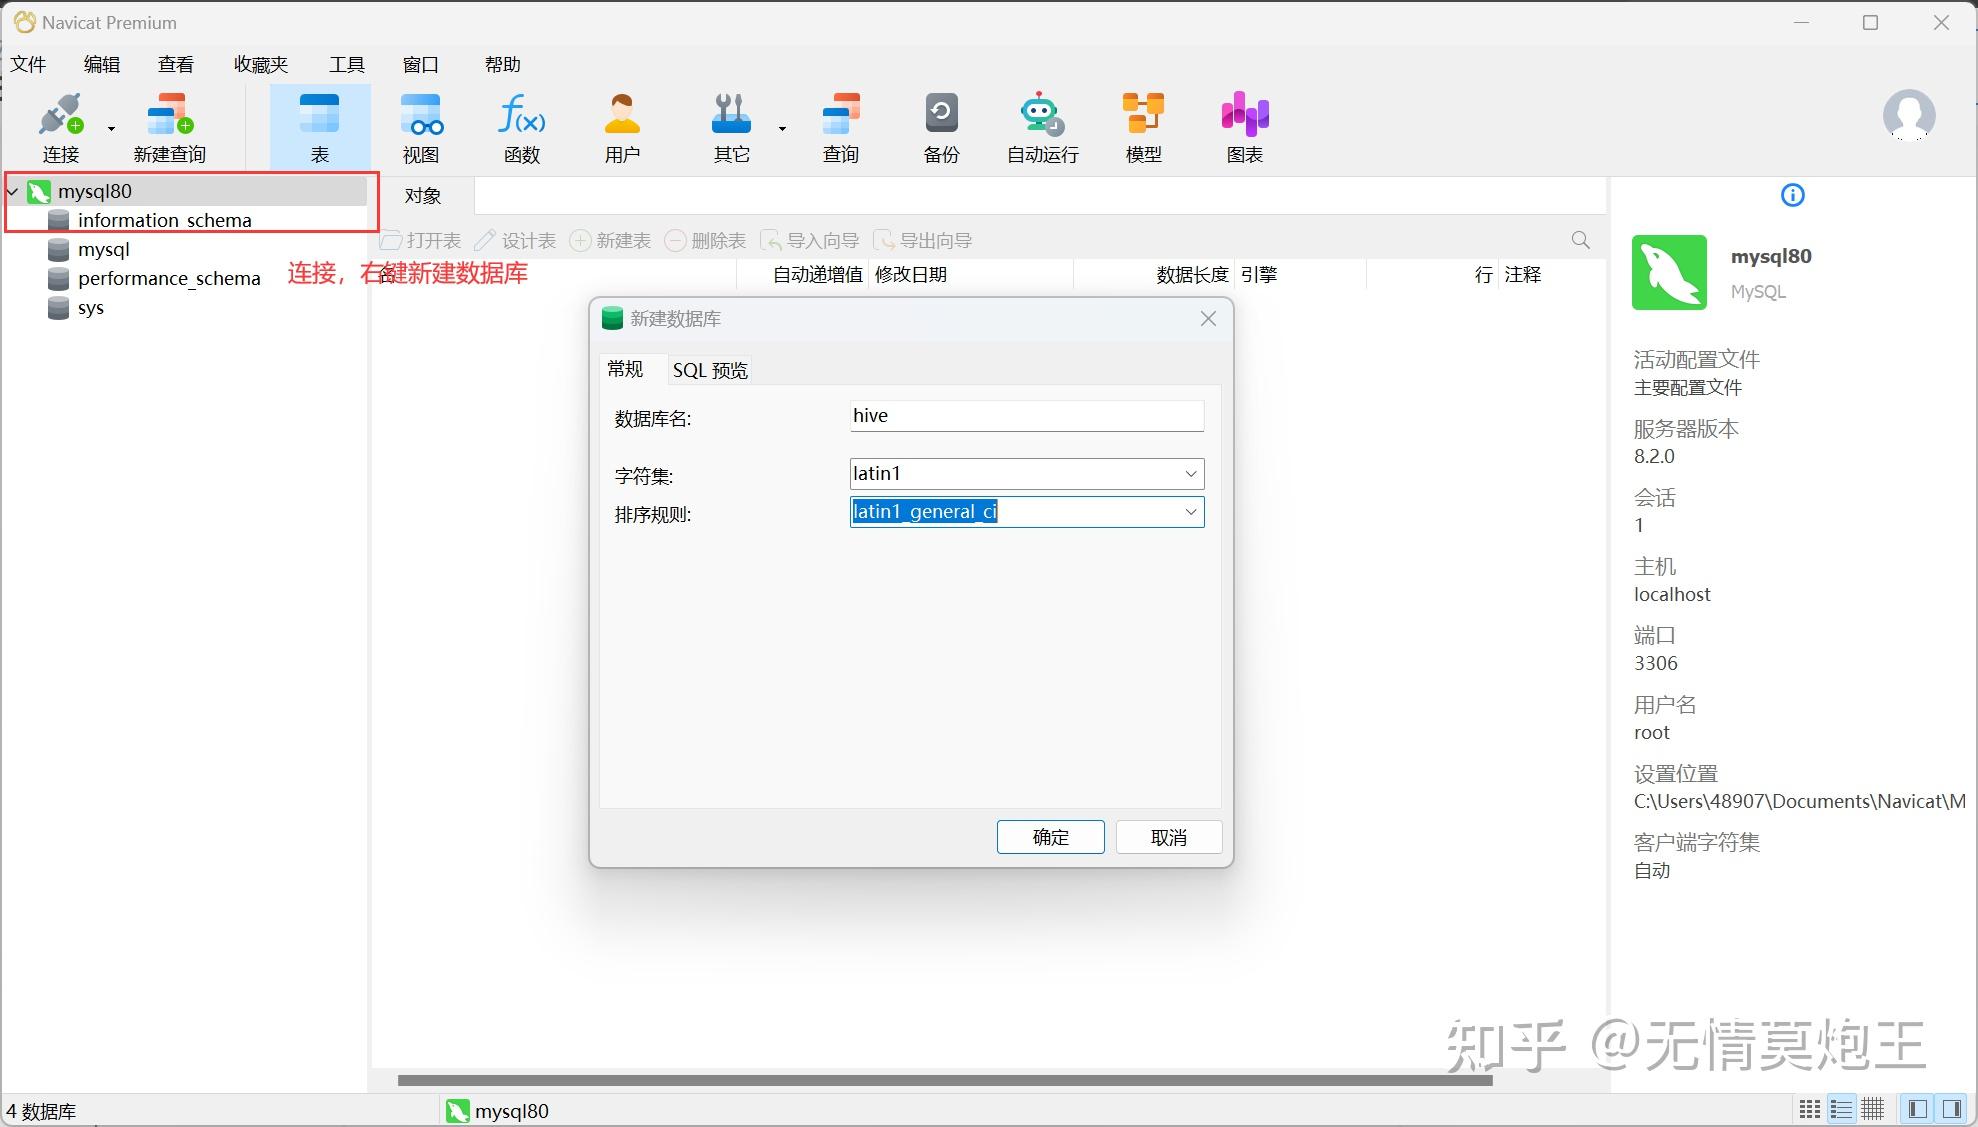Click the 自动运行 automation icon
Viewport: 1978px width, 1127px height.
[1040, 125]
